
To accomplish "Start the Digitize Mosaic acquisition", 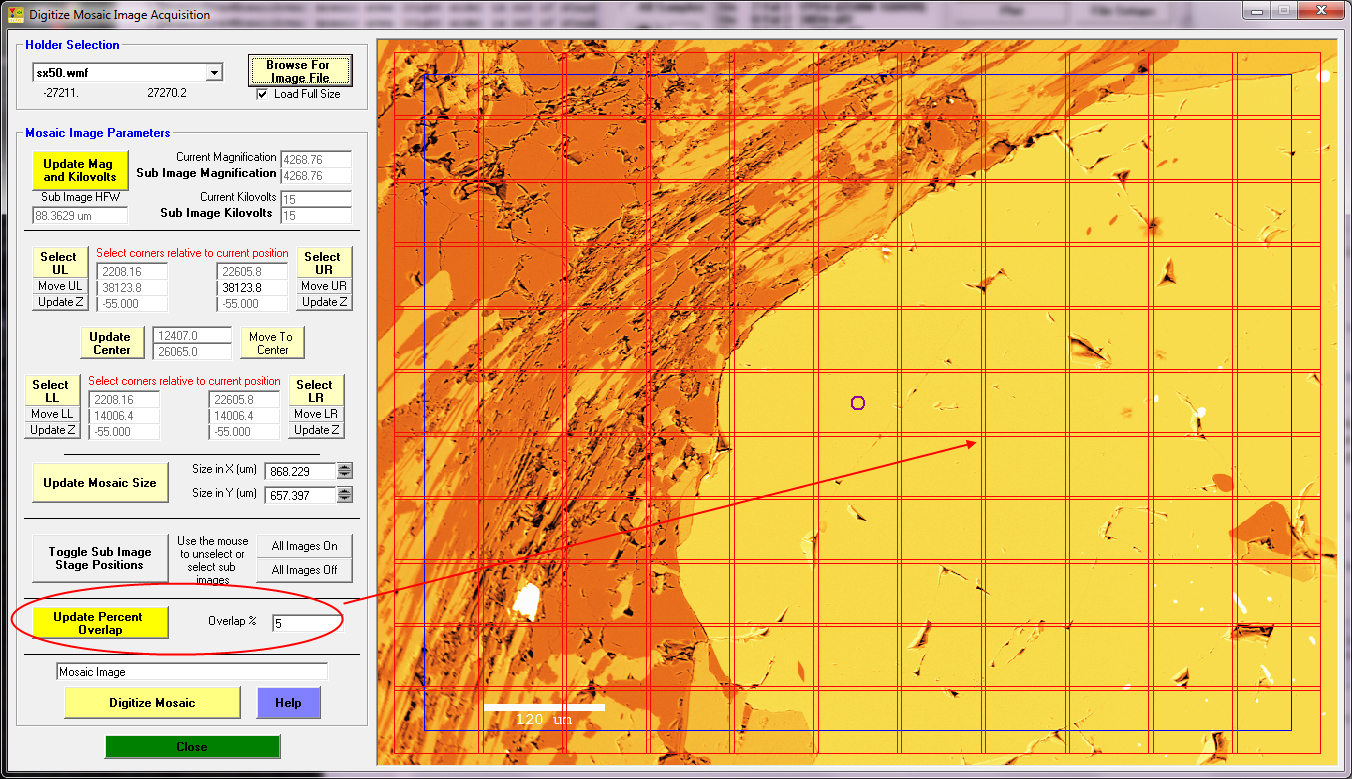I will point(152,703).
